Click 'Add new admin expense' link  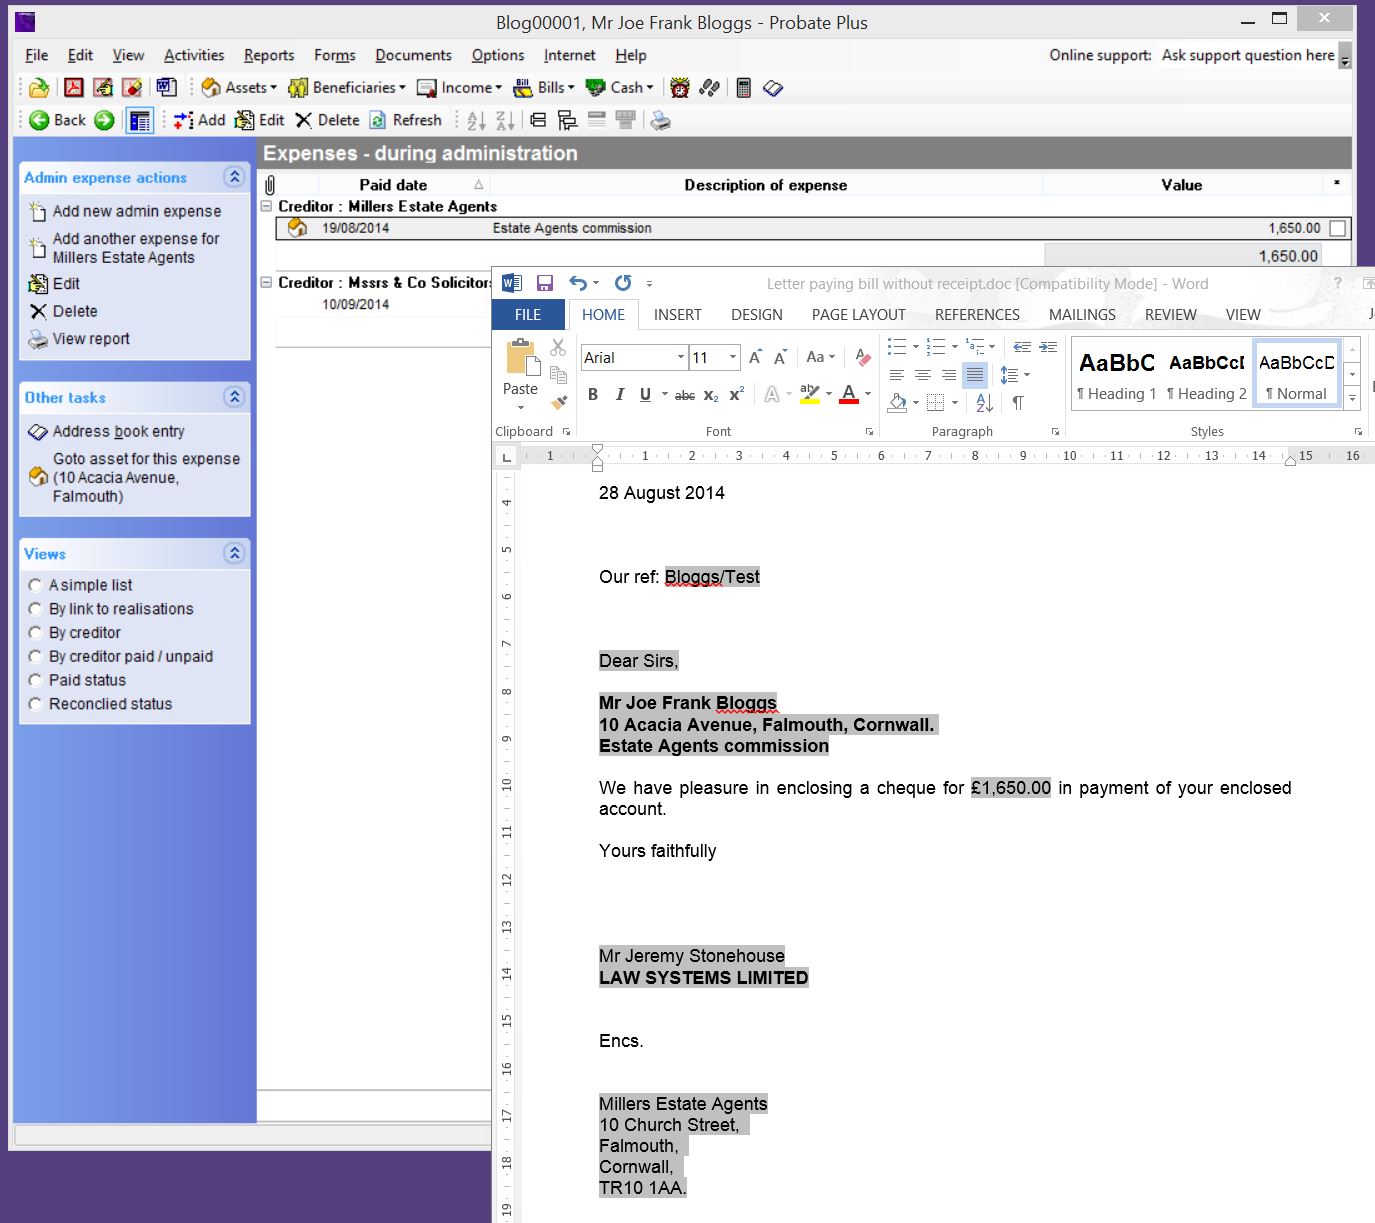click(x=136, y=211)
